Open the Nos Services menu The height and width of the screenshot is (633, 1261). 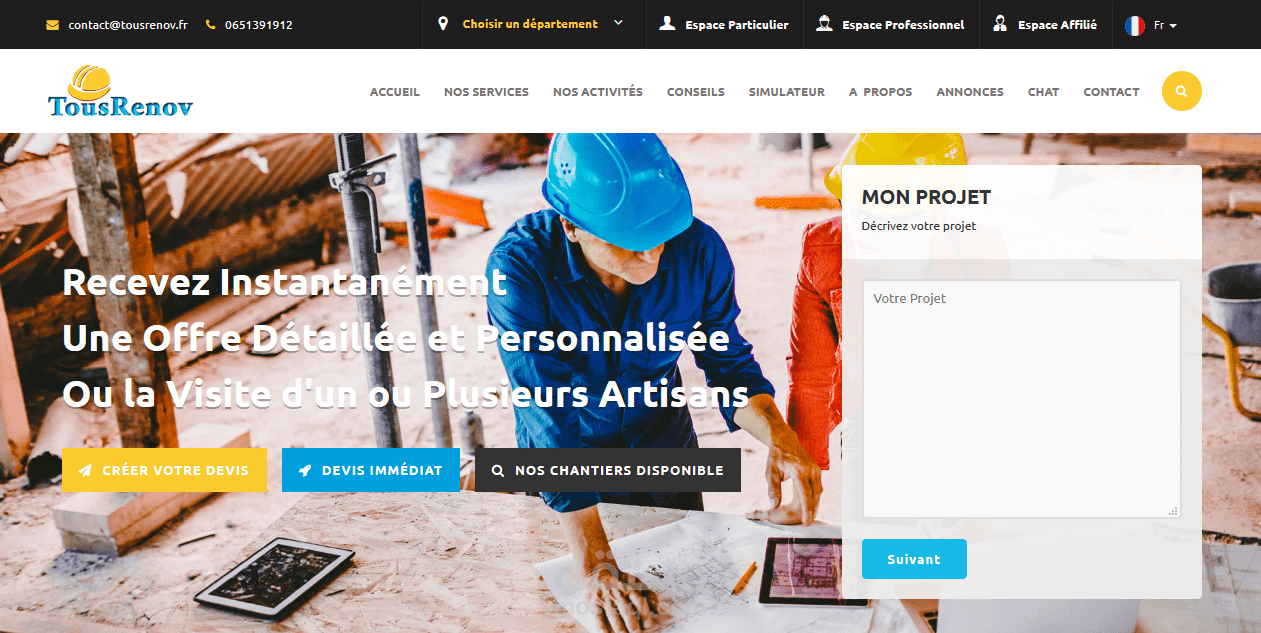tap(486, 92)
